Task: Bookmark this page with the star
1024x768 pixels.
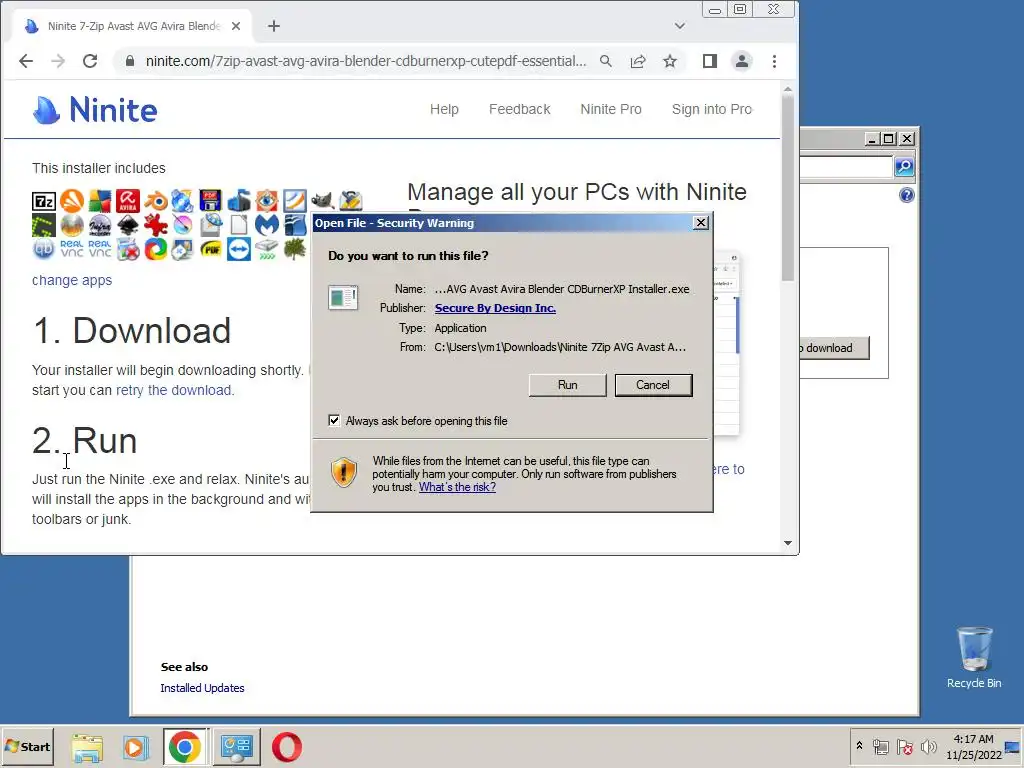Action: [670, 61]
